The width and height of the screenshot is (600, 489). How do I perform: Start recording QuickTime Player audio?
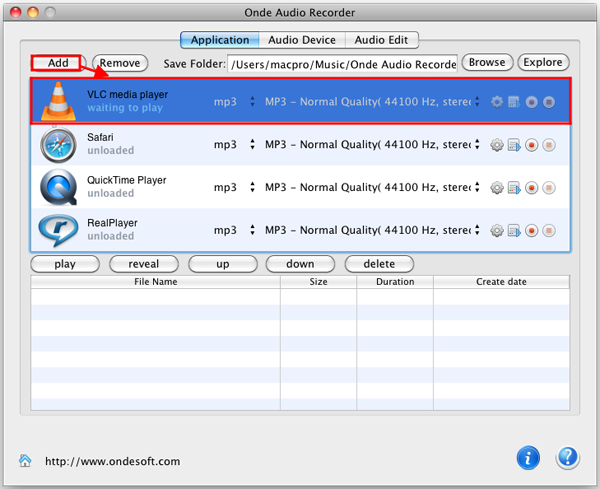click(532, 188)
